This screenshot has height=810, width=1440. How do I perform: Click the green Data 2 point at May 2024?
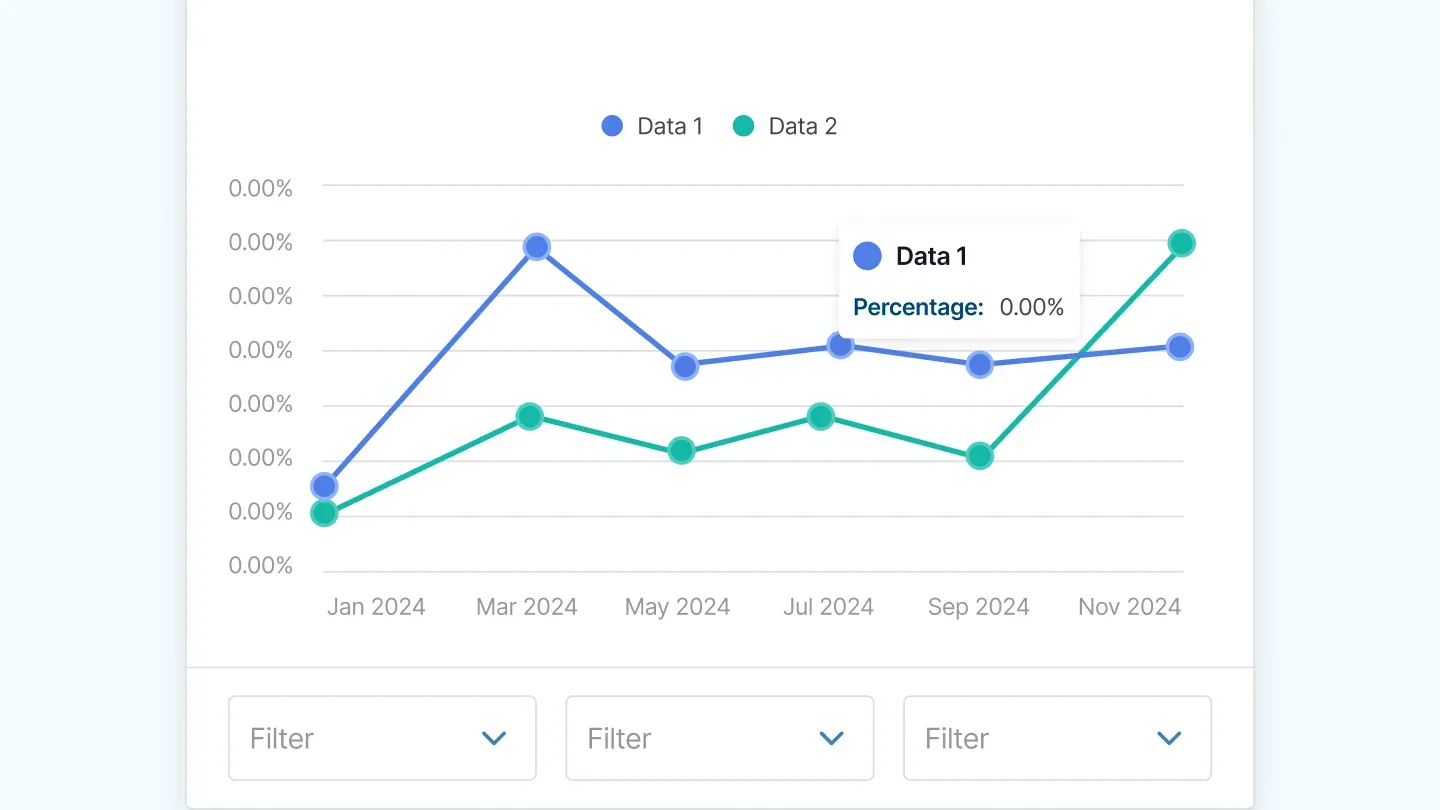[x=681, y=450]
